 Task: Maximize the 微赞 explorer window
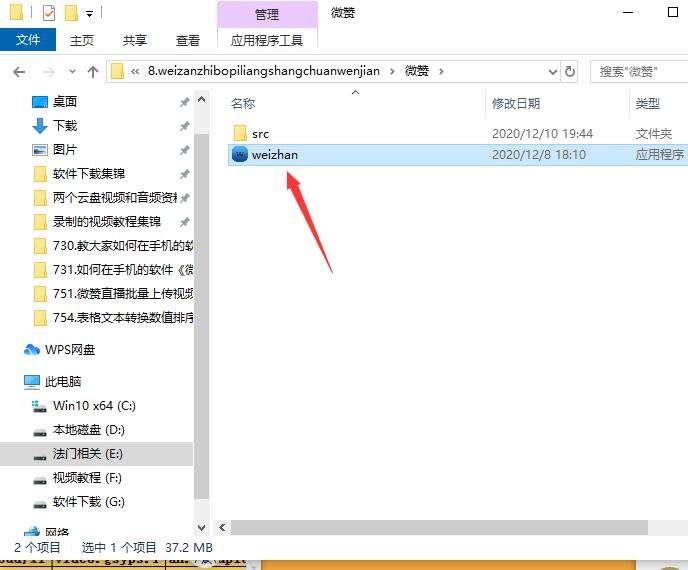click(673, 12)
